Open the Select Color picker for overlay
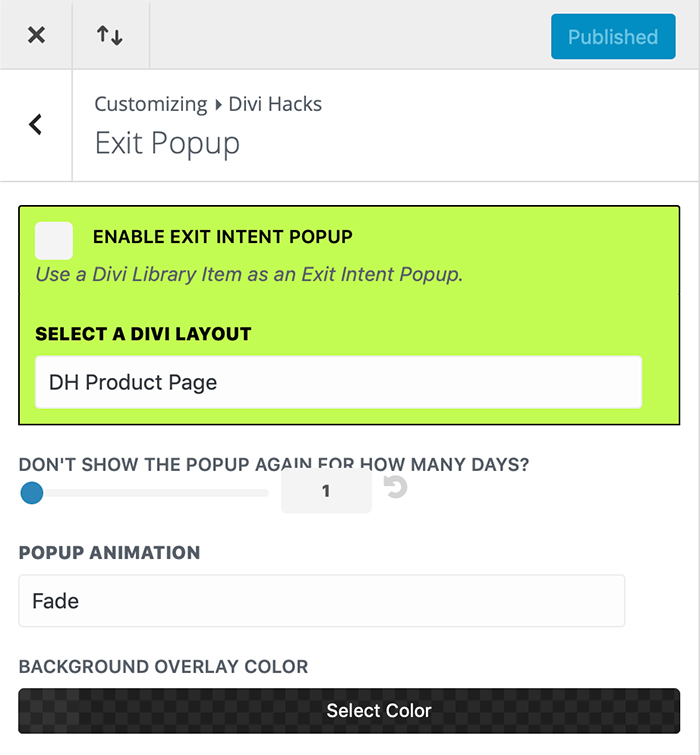Image resolution: width=700 pixels, height=755 pixels. click(x=349, y=711)
